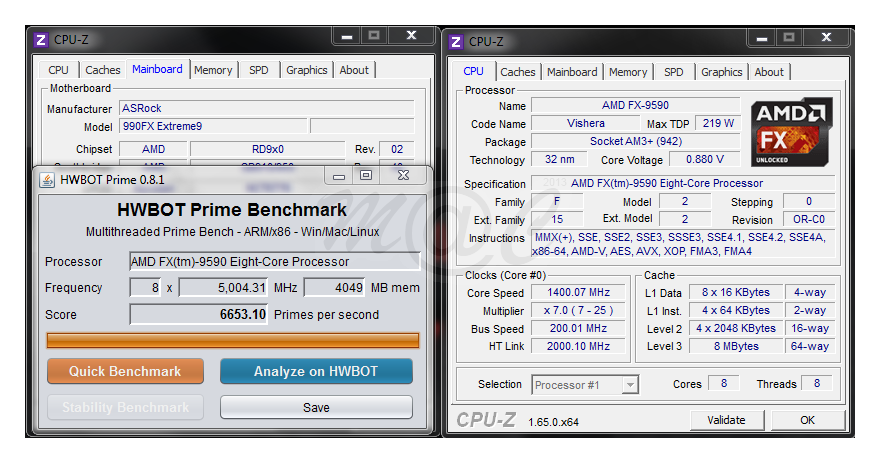Click the 5,004.31 MHz frequency field
Image resolution: width=880 pixels, height=463 pixels.
(x=224, y=288)
